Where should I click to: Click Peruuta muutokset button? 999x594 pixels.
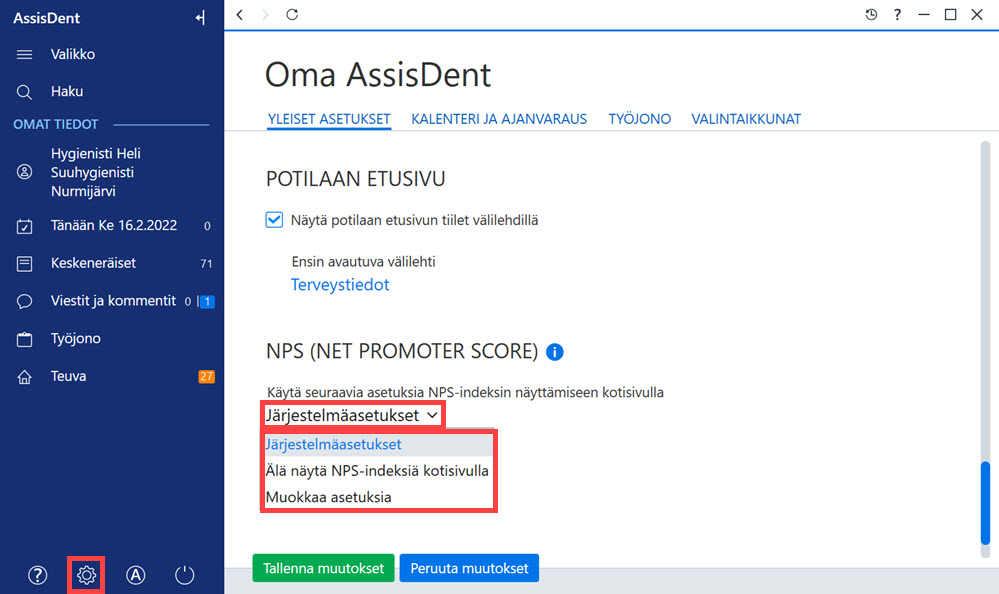[x=469, y=568]
